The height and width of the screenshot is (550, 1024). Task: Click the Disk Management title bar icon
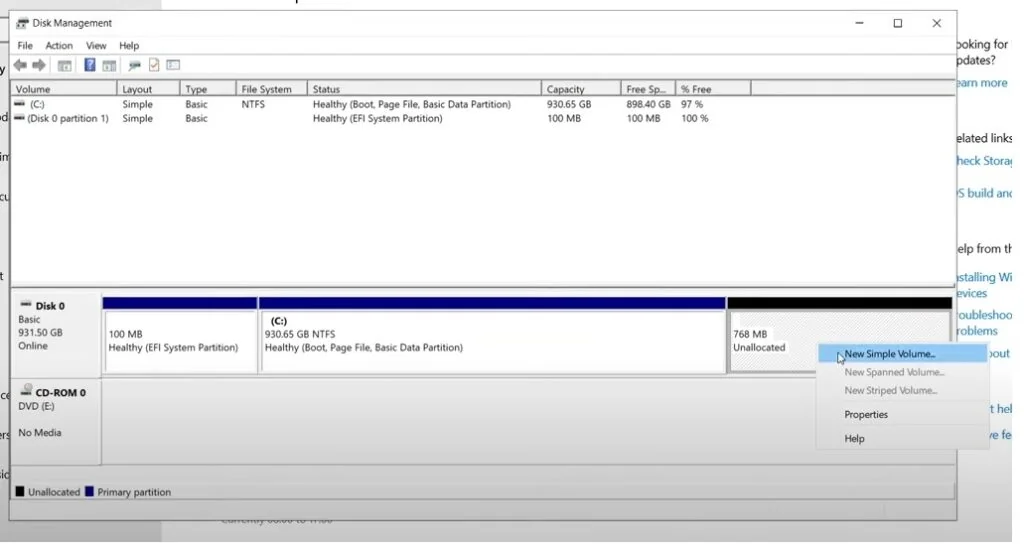(22, 24)
